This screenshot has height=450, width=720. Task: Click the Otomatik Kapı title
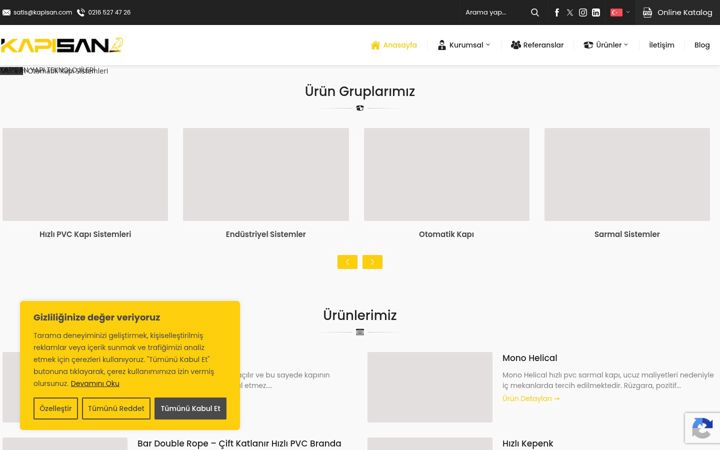[446, 234]
